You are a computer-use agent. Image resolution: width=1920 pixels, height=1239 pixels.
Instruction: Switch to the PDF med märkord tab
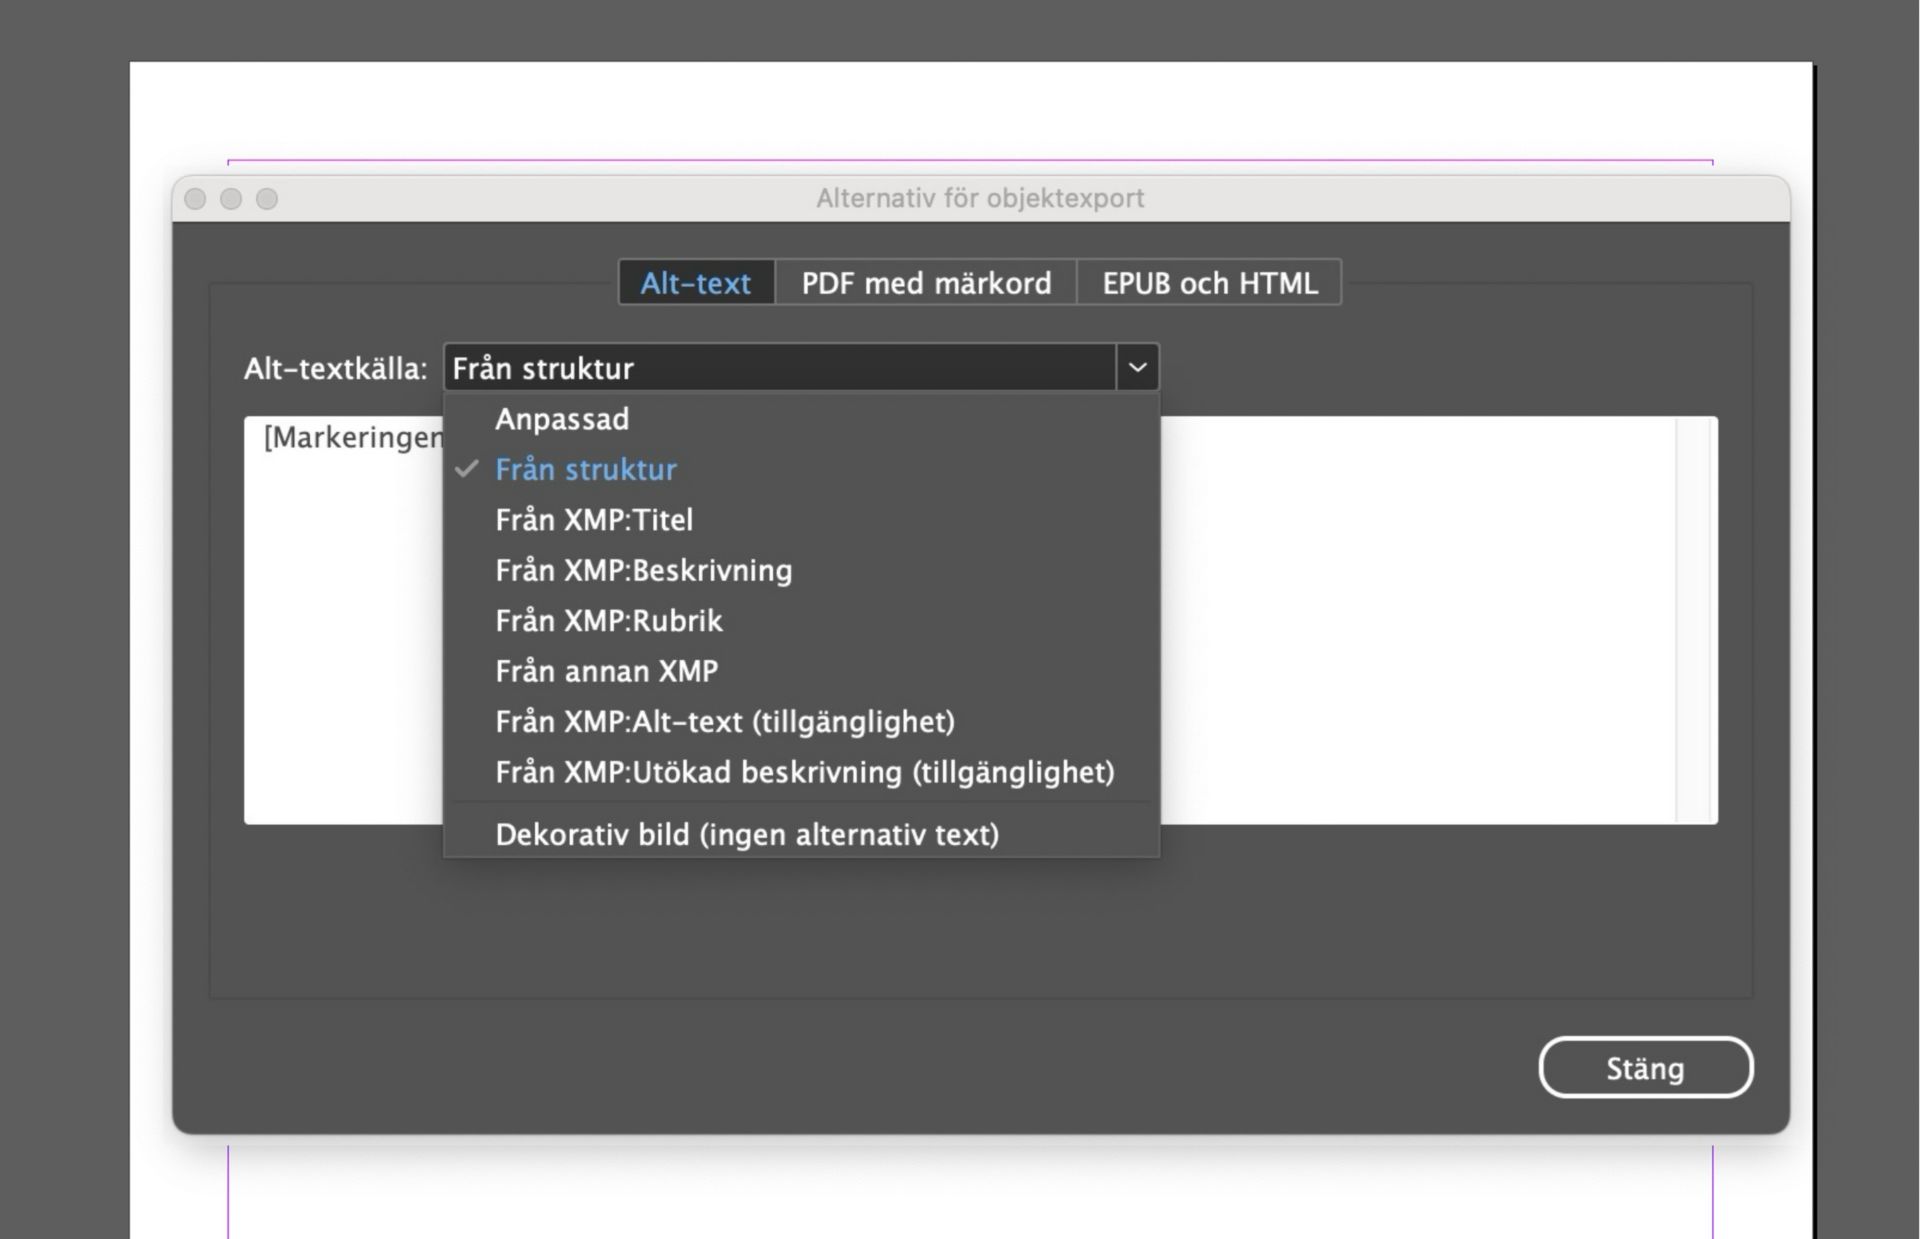[925, 283]
